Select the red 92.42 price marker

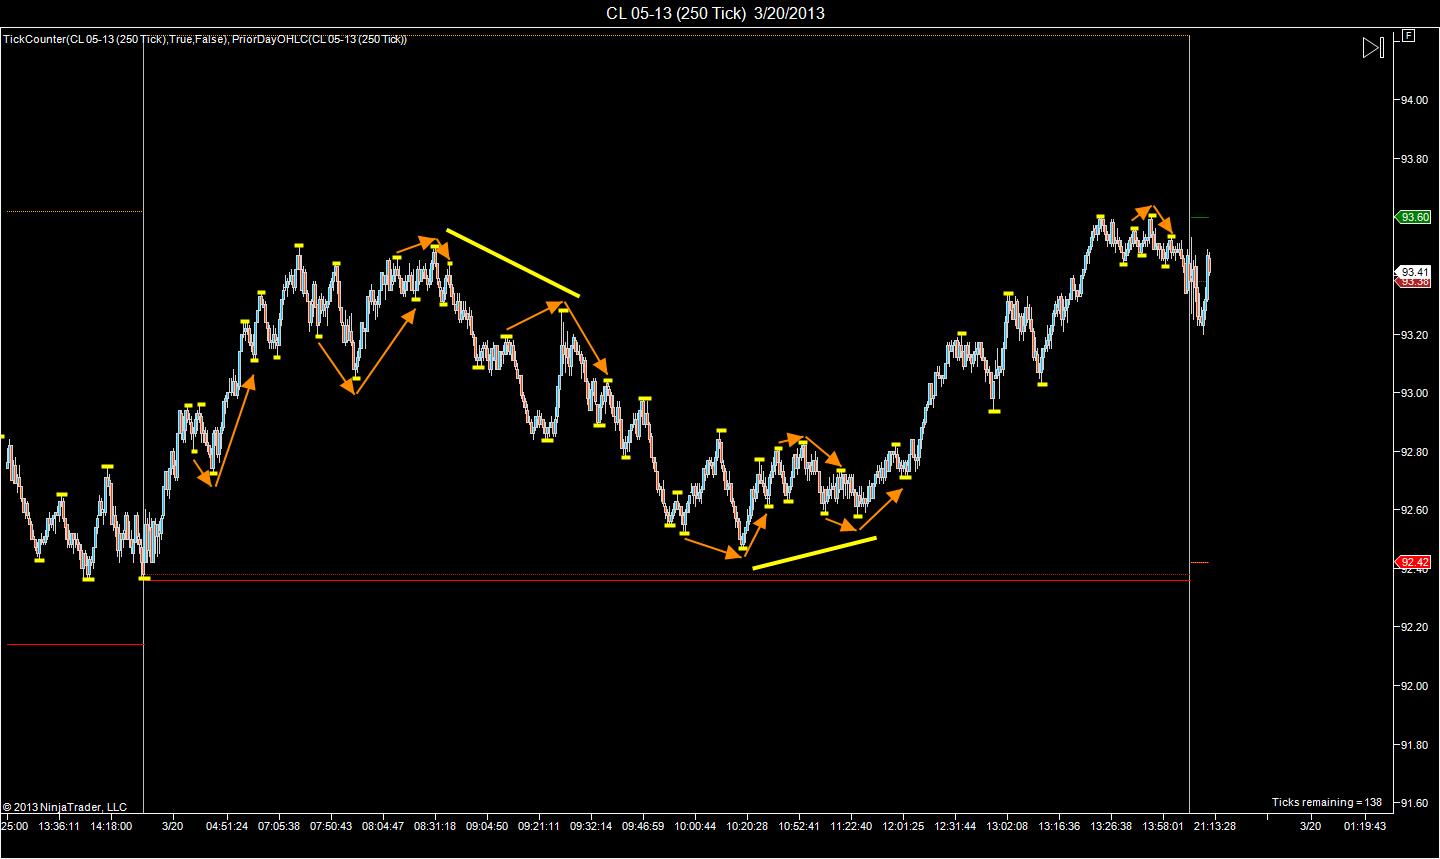coord(1414,562)
